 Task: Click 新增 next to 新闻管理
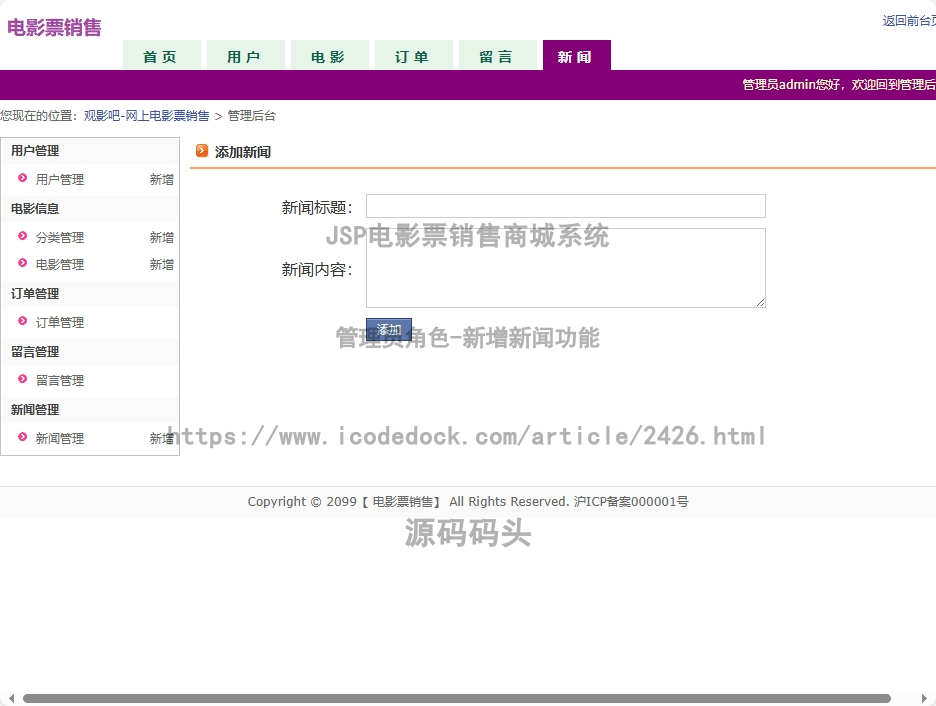coord(161,438)
